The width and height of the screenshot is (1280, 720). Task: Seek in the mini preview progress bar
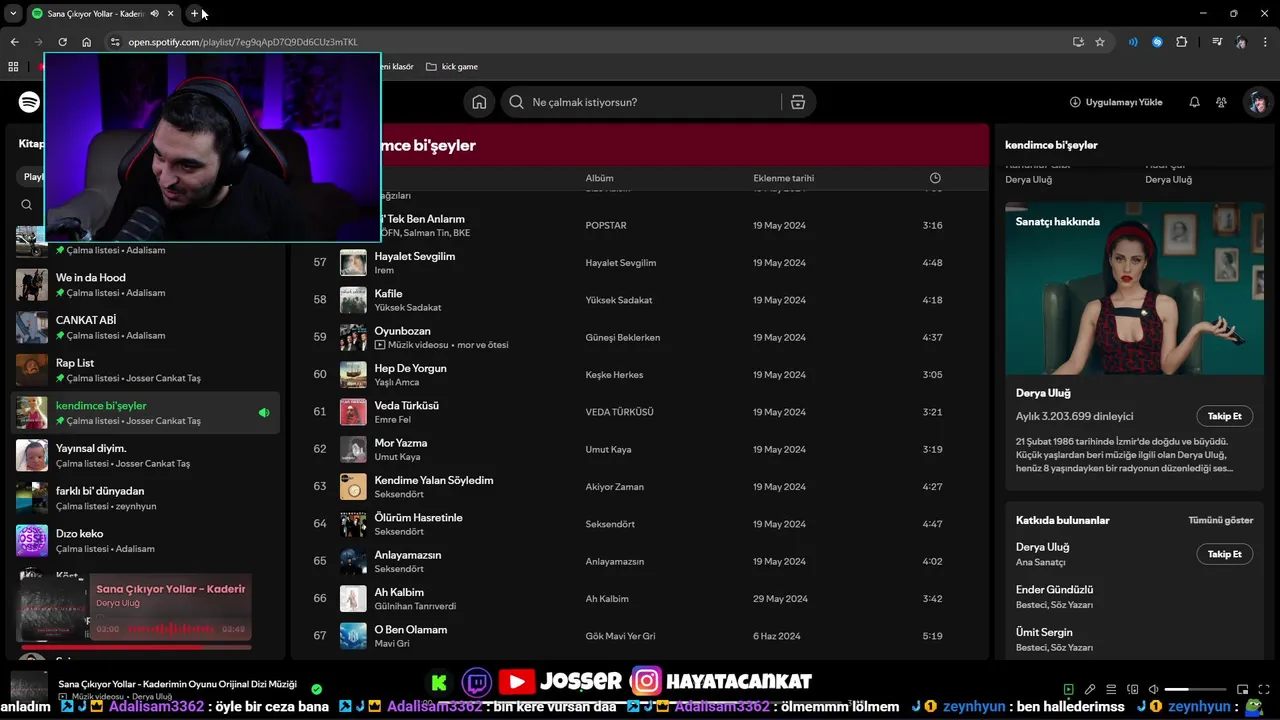pos(137,647)
